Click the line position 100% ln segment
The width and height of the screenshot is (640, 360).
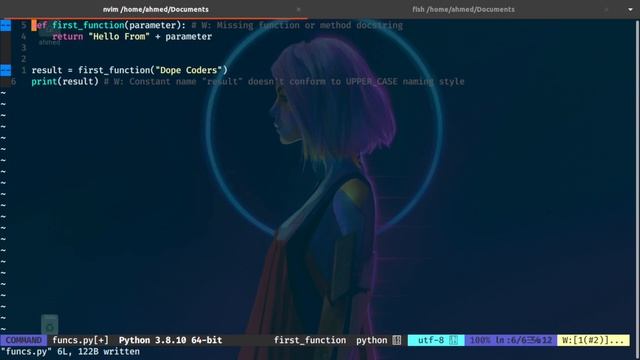pyautogui.click(x=511, y=340)
